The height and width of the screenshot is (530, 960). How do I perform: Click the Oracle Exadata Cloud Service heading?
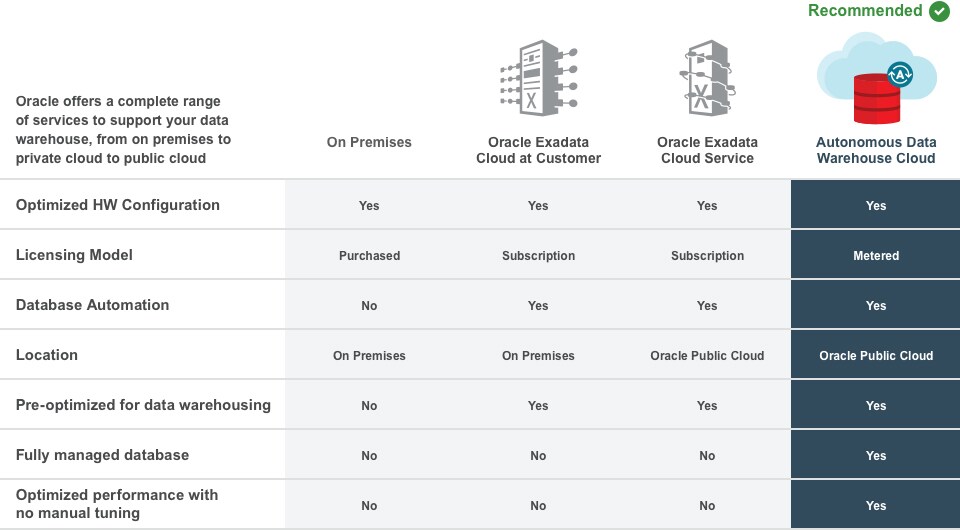point(707,150)
